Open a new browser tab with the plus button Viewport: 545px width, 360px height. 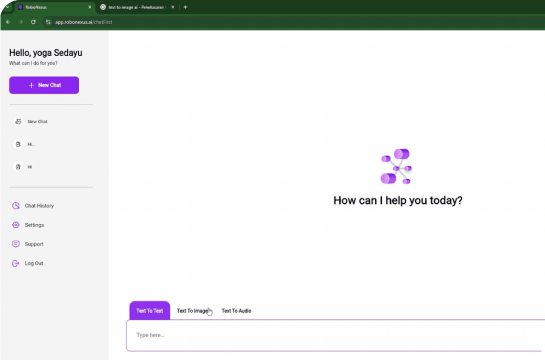[185, 7]
